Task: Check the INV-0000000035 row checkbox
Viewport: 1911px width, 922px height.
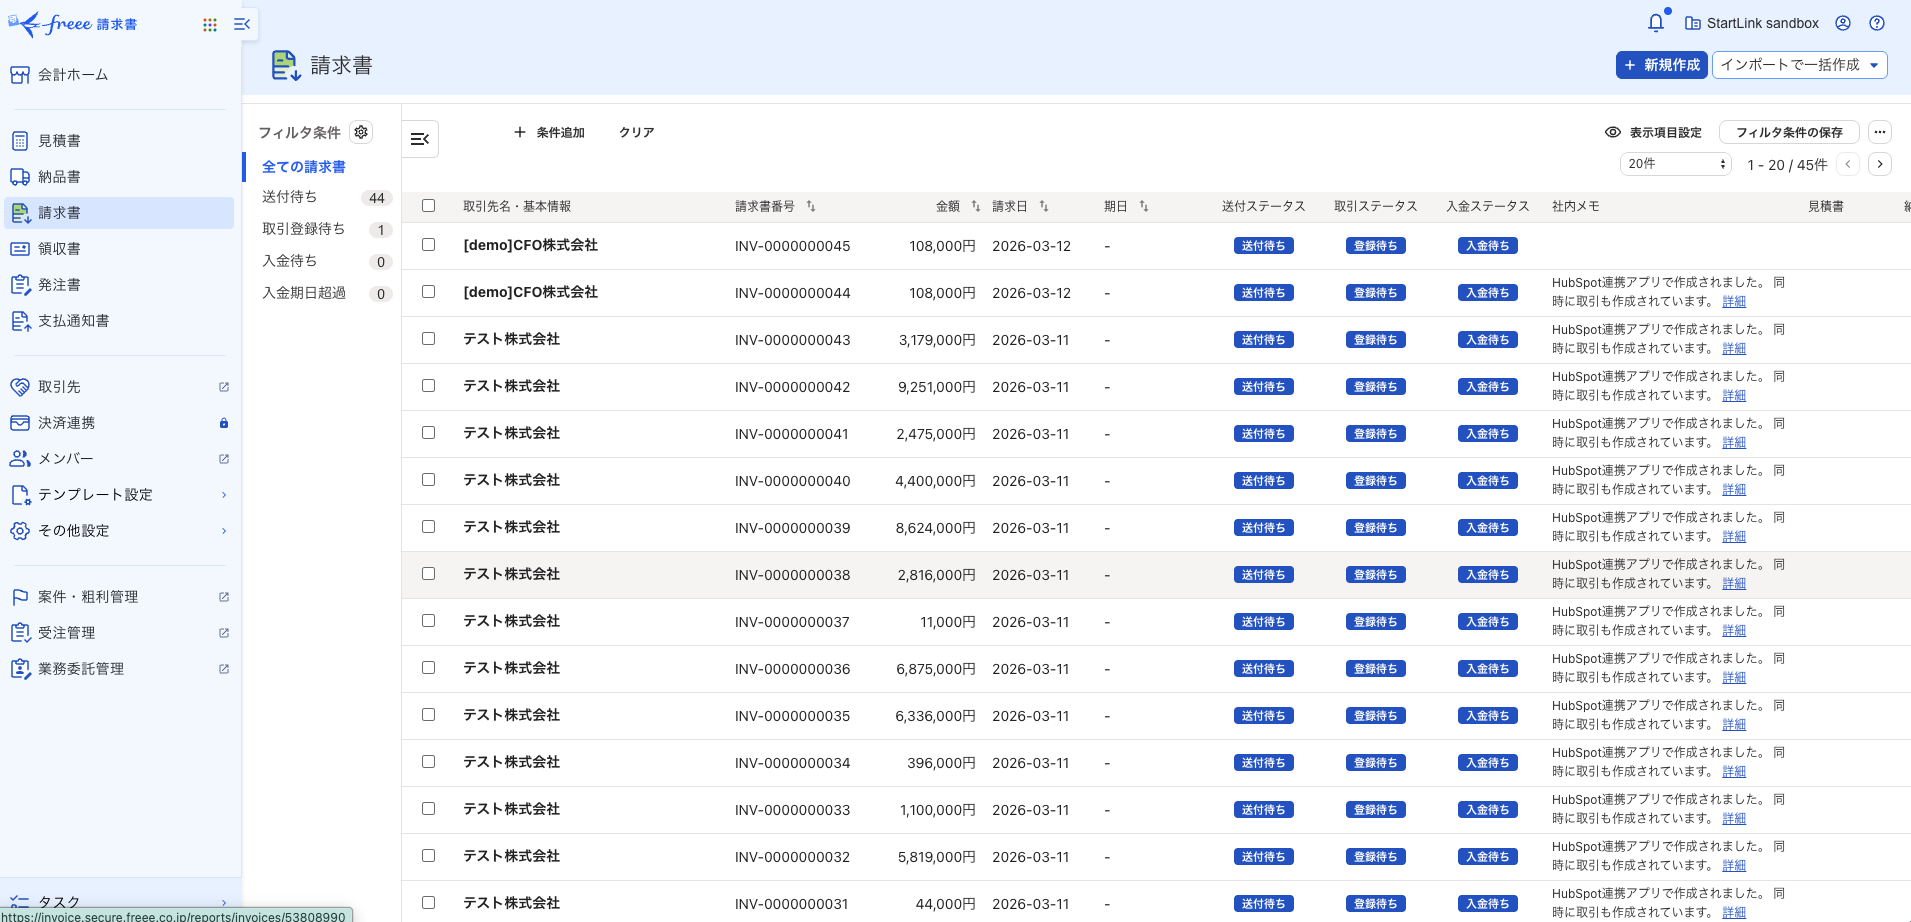Action: tap(429, 715)
